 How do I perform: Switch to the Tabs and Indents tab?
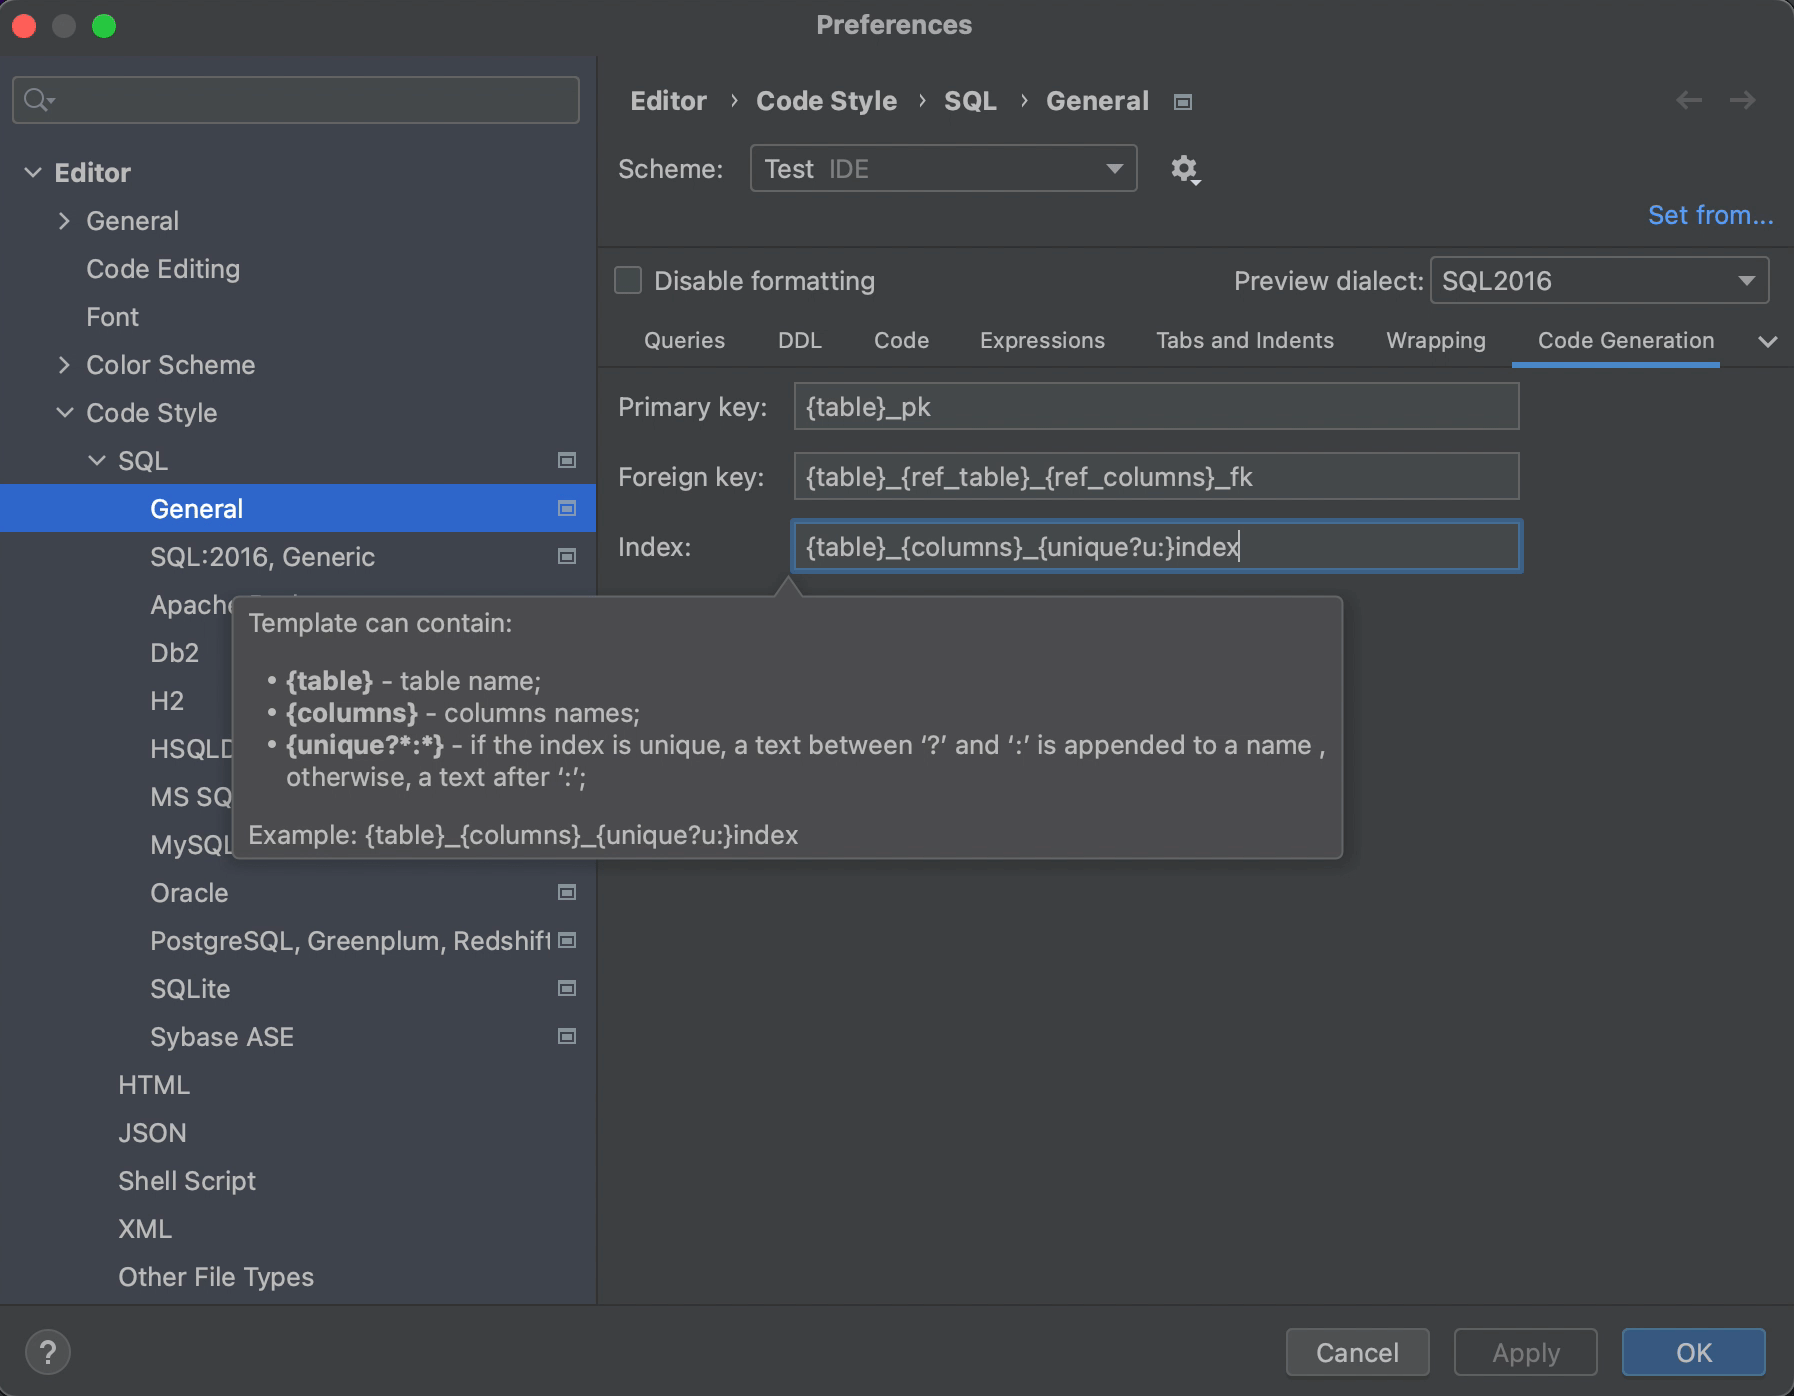[1244, 341]
